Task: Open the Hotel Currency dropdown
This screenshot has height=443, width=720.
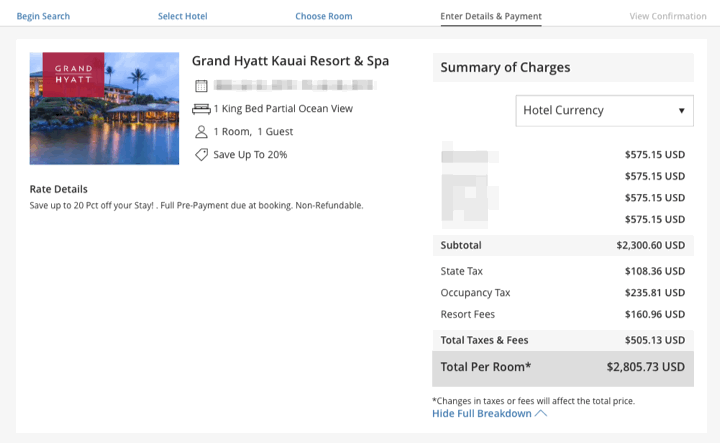Action: click(x=604, y=110)
